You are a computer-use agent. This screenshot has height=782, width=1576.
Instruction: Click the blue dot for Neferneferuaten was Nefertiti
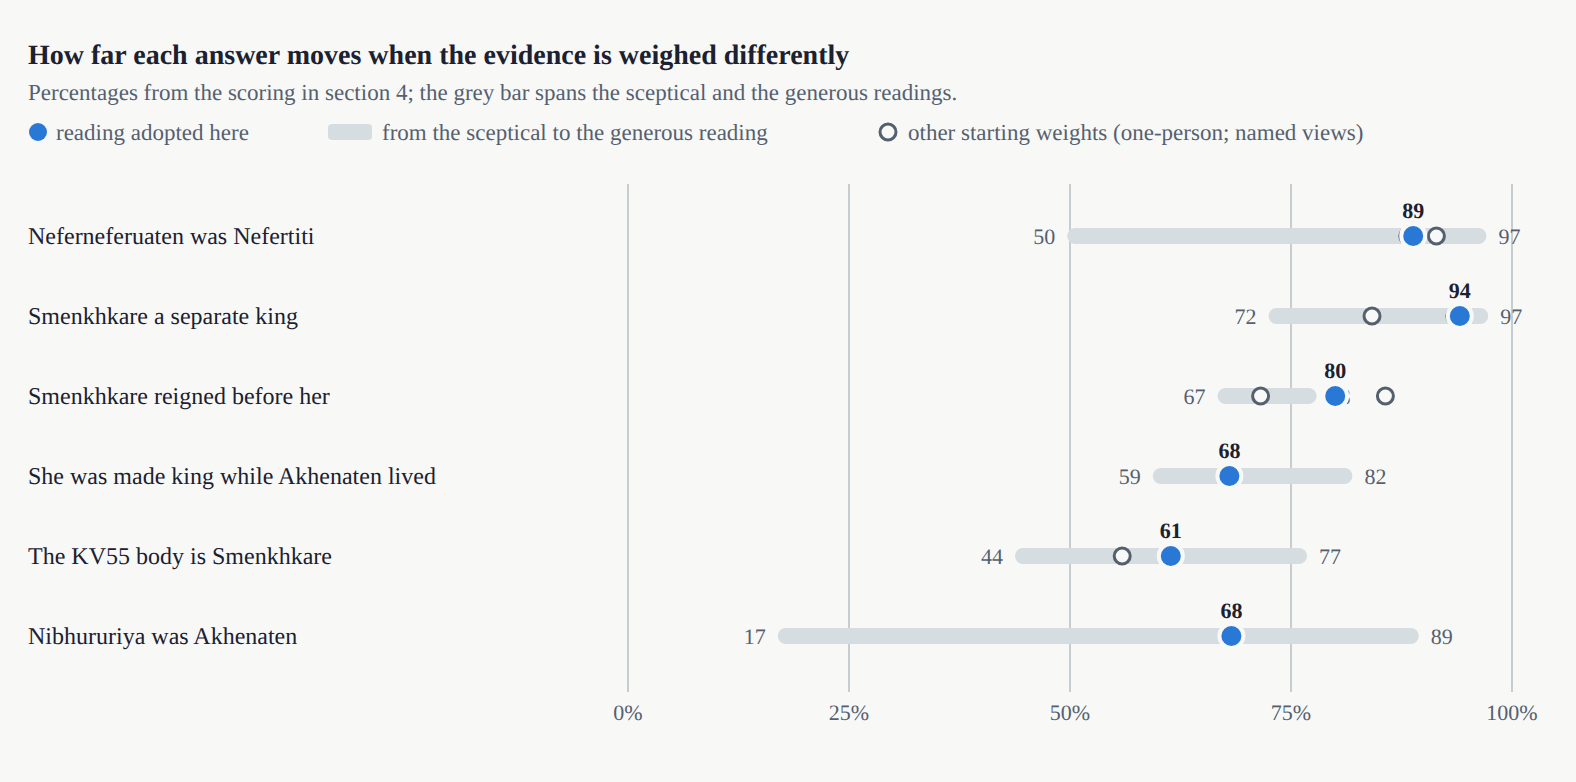click(x=1412, y=236)
